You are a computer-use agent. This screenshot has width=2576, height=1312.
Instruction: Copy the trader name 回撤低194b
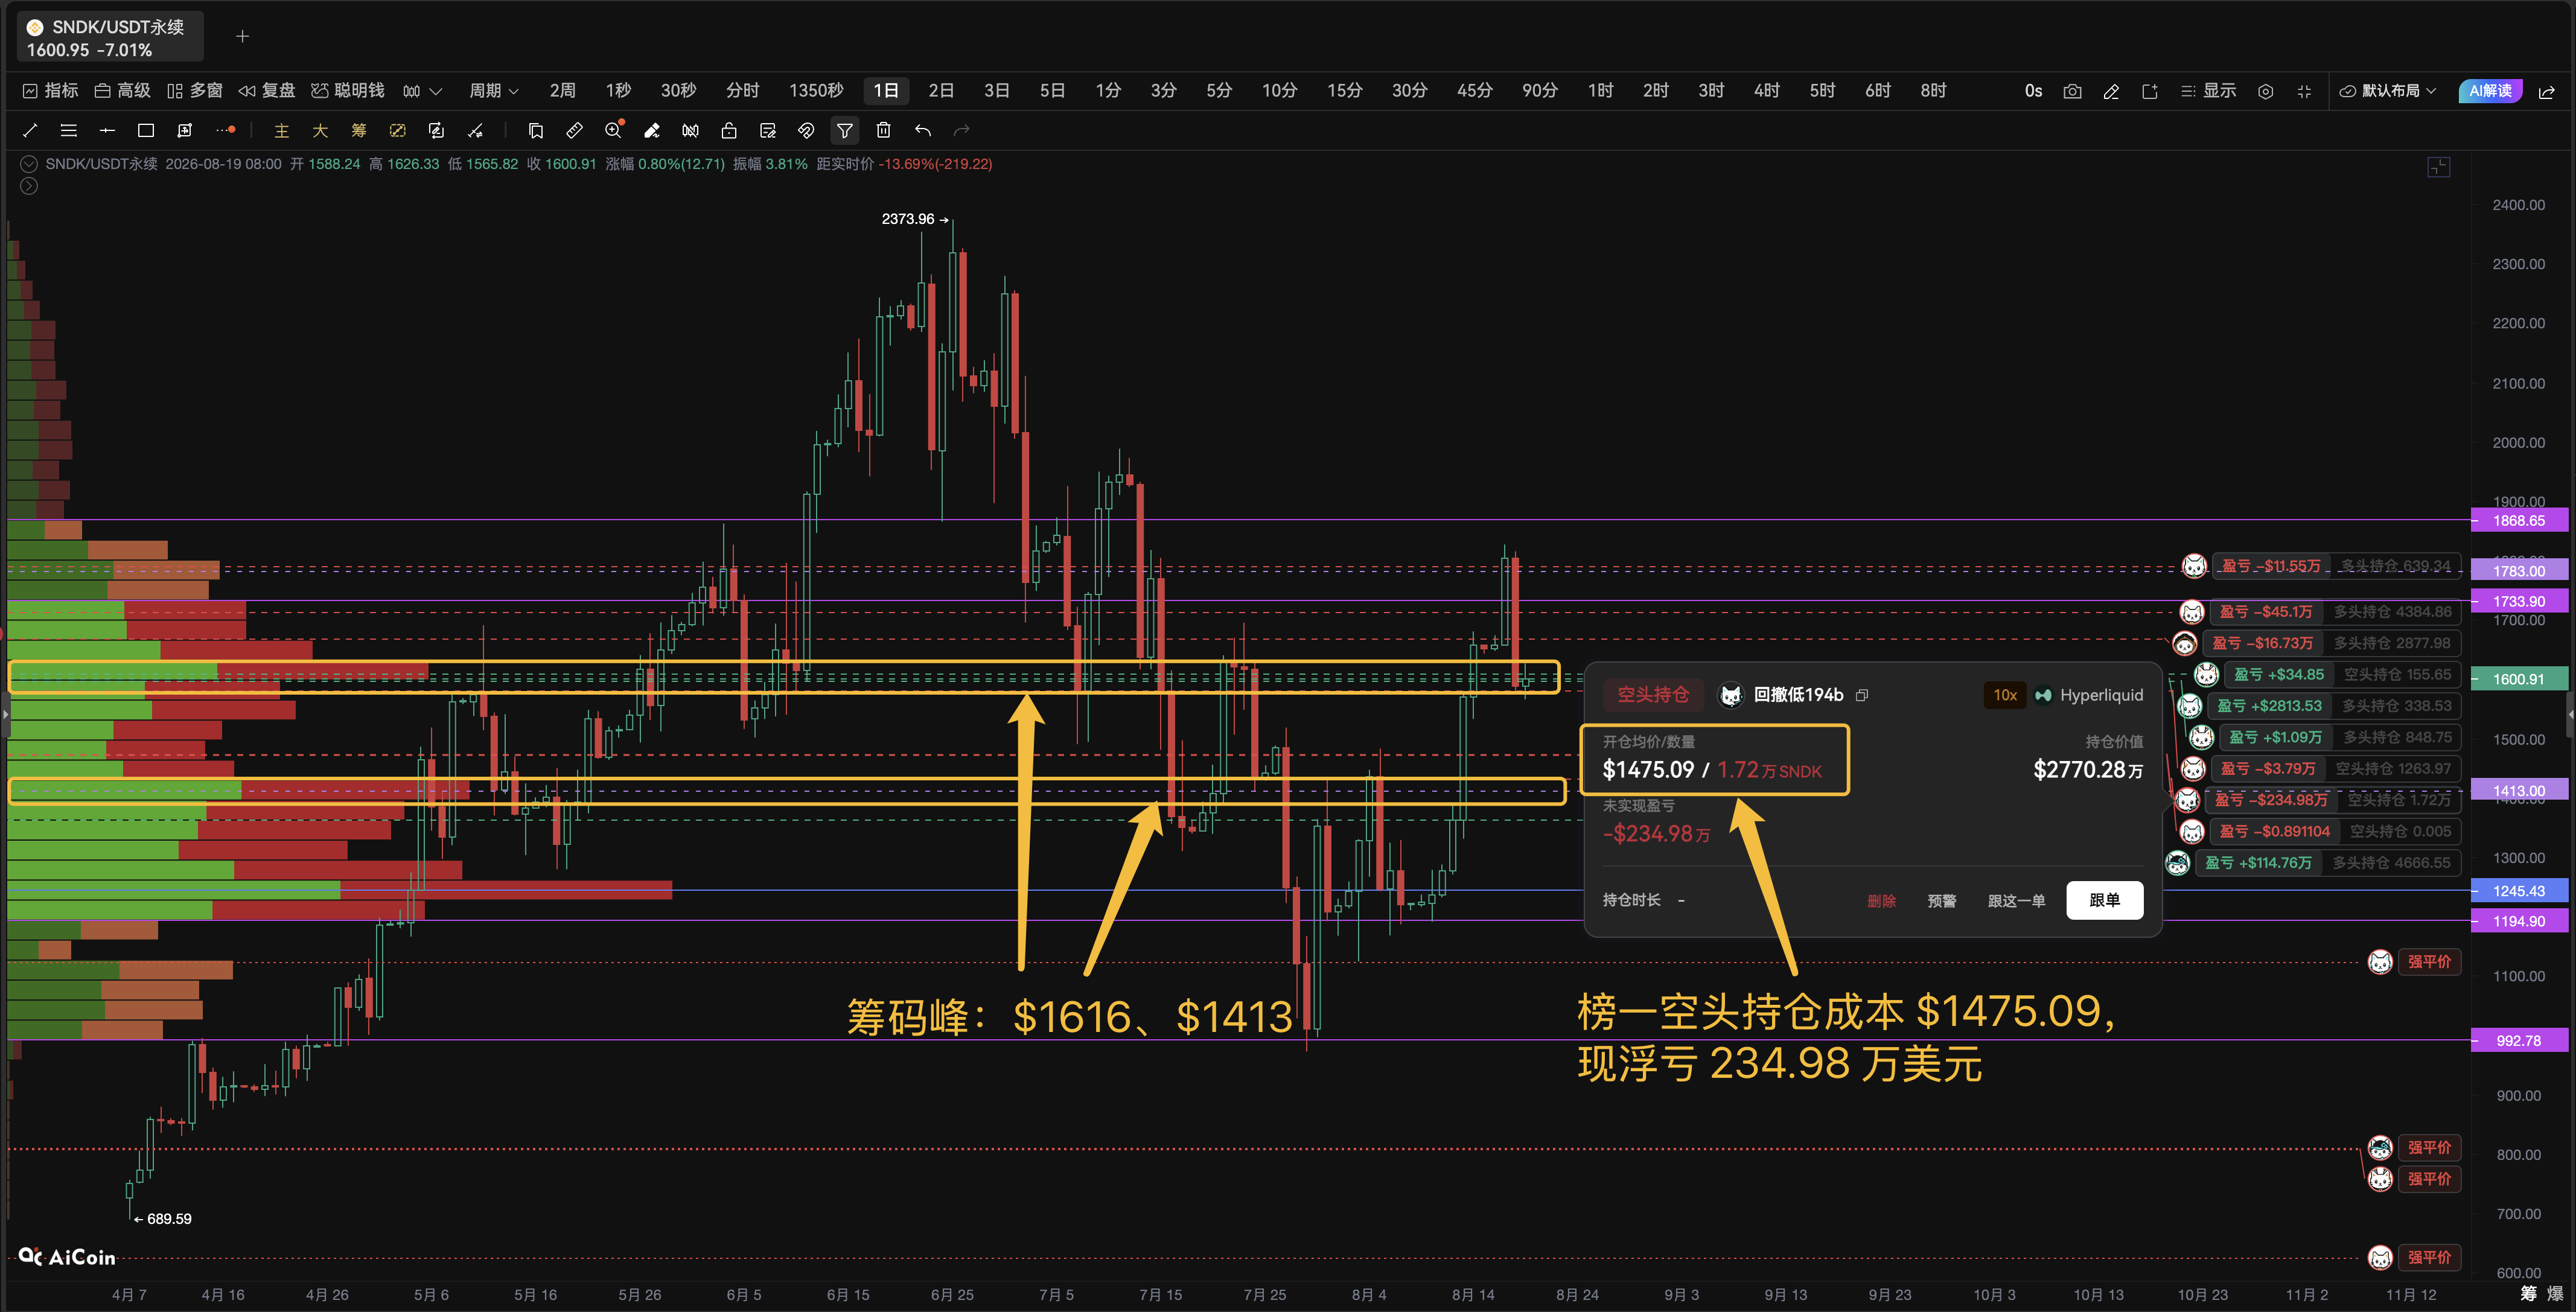[x=1862, y=695]
